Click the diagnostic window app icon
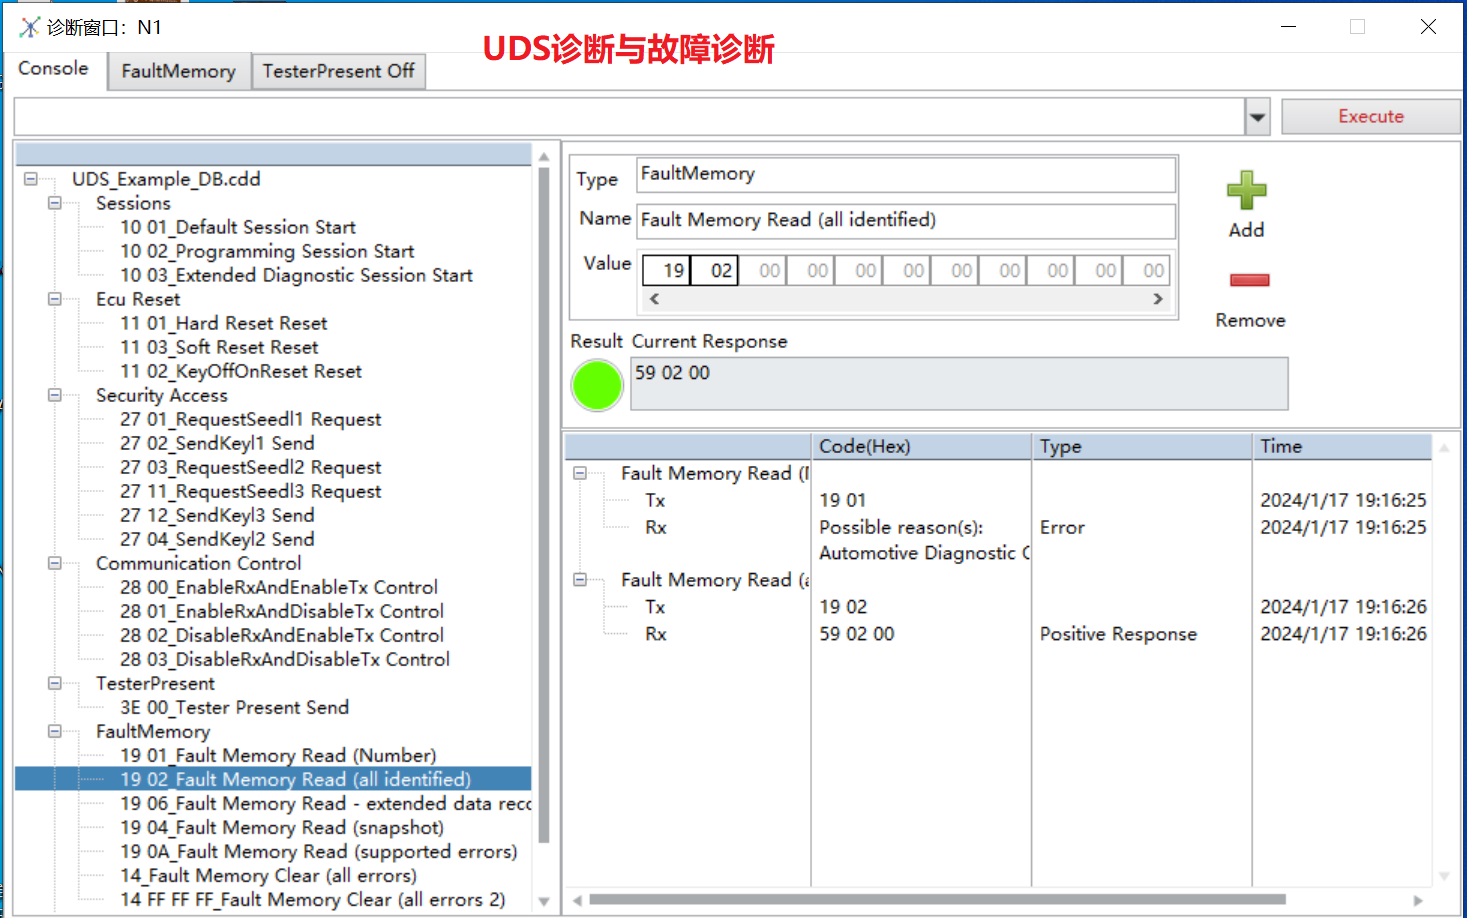 point(29,27)
